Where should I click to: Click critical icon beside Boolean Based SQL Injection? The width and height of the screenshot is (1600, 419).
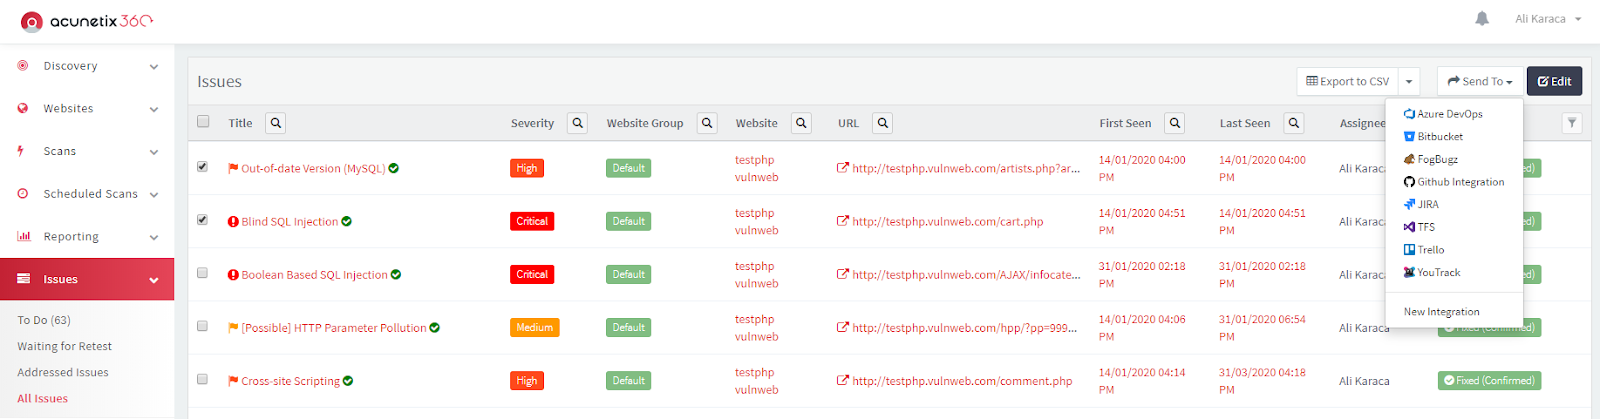pyautogui.click(x=233, y=275)
